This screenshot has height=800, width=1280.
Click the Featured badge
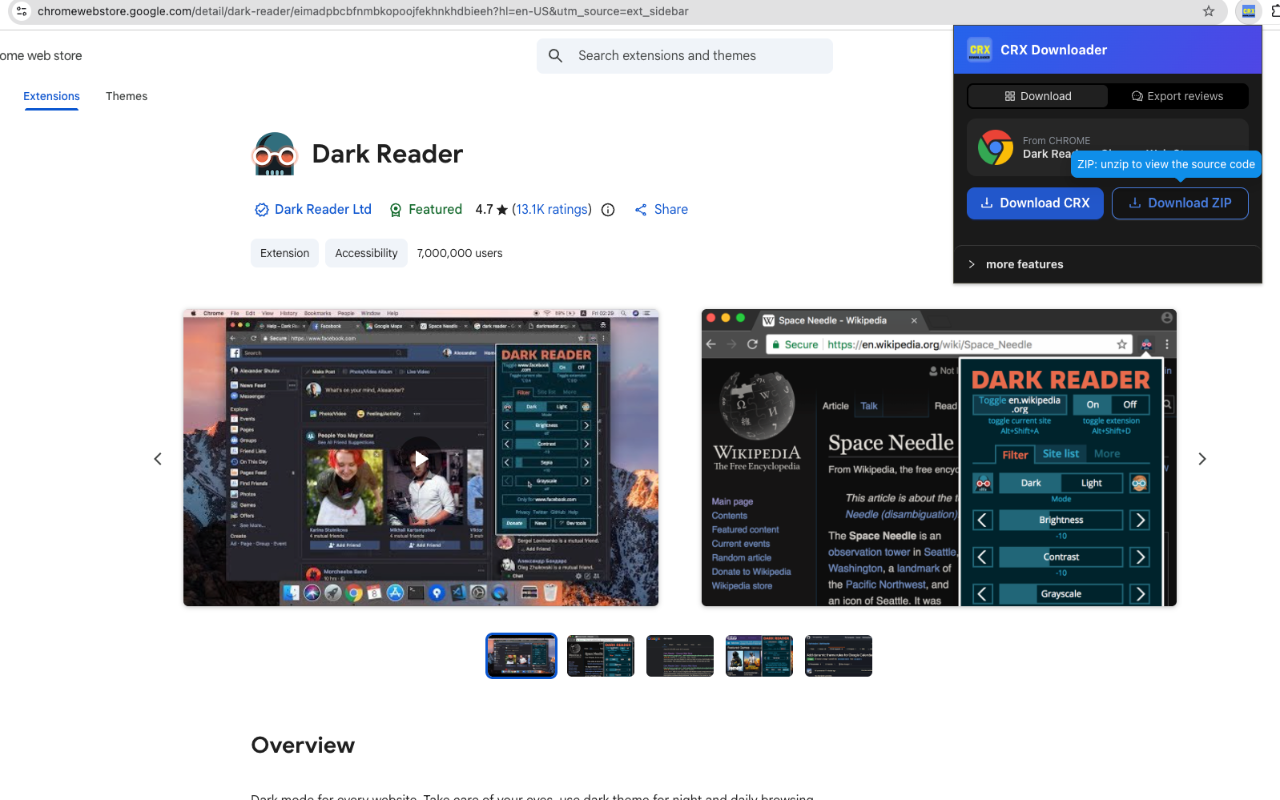point(425,210)
